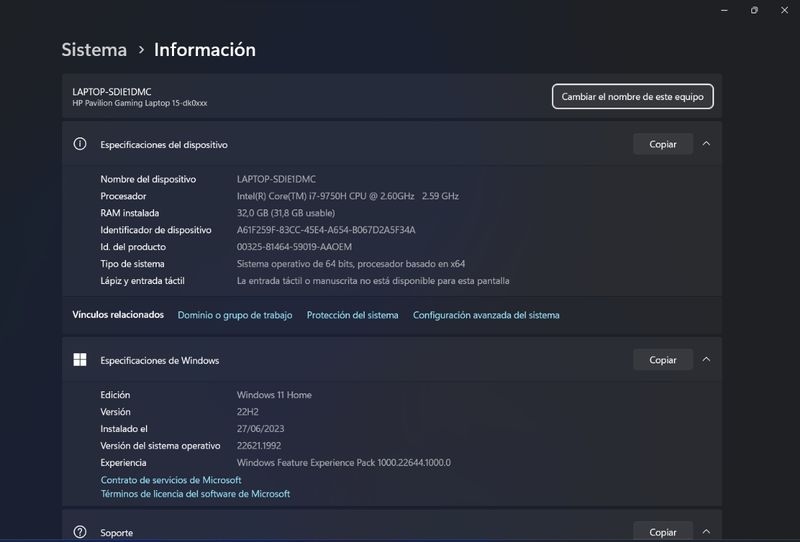The height and width of the screenshot is (542, 800).
Task: Click the Edición label
Action: click(x=115, y=395)
